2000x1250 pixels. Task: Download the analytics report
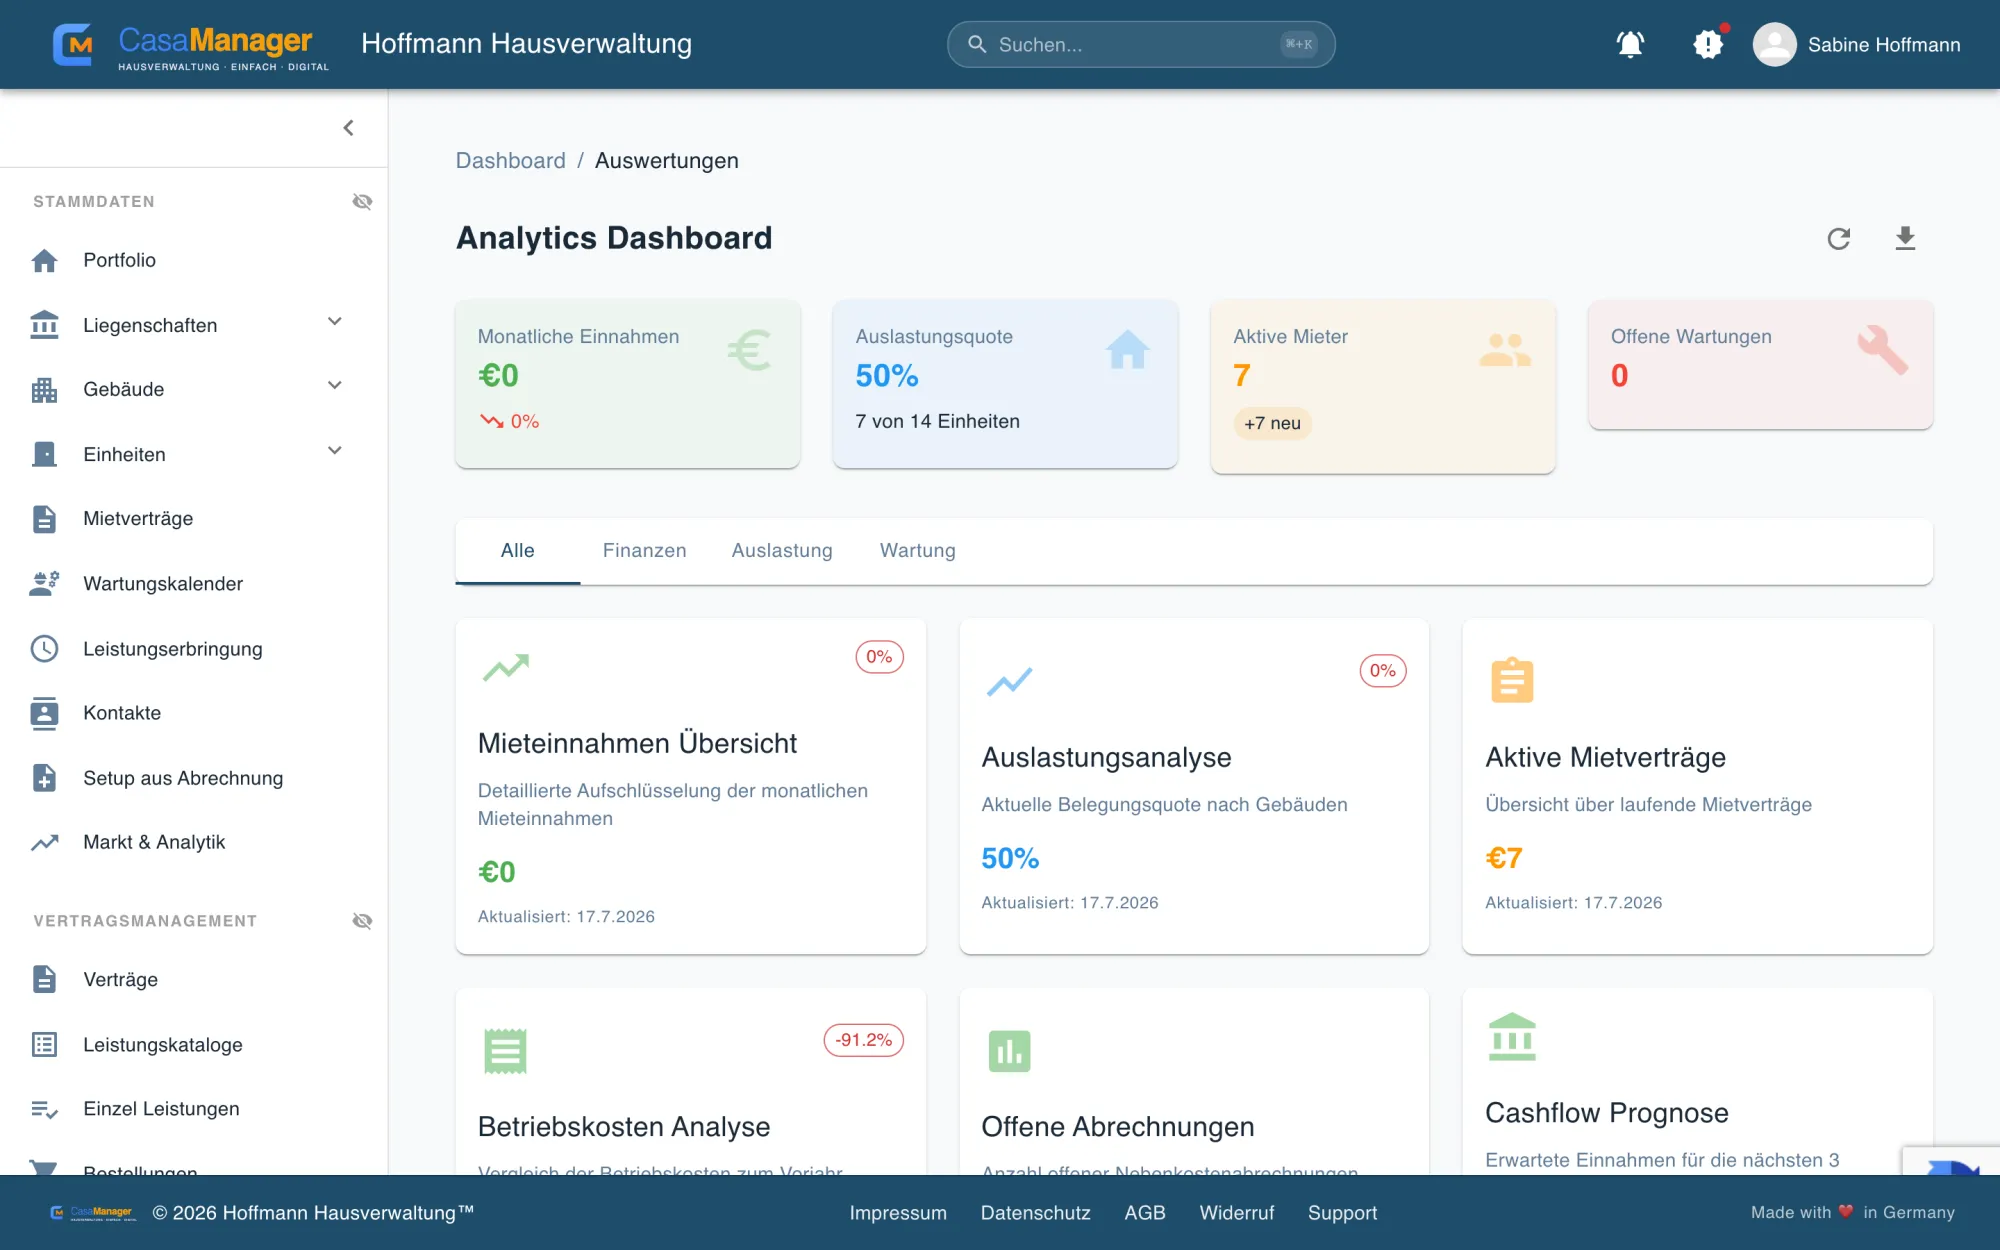click(1905, 239)
